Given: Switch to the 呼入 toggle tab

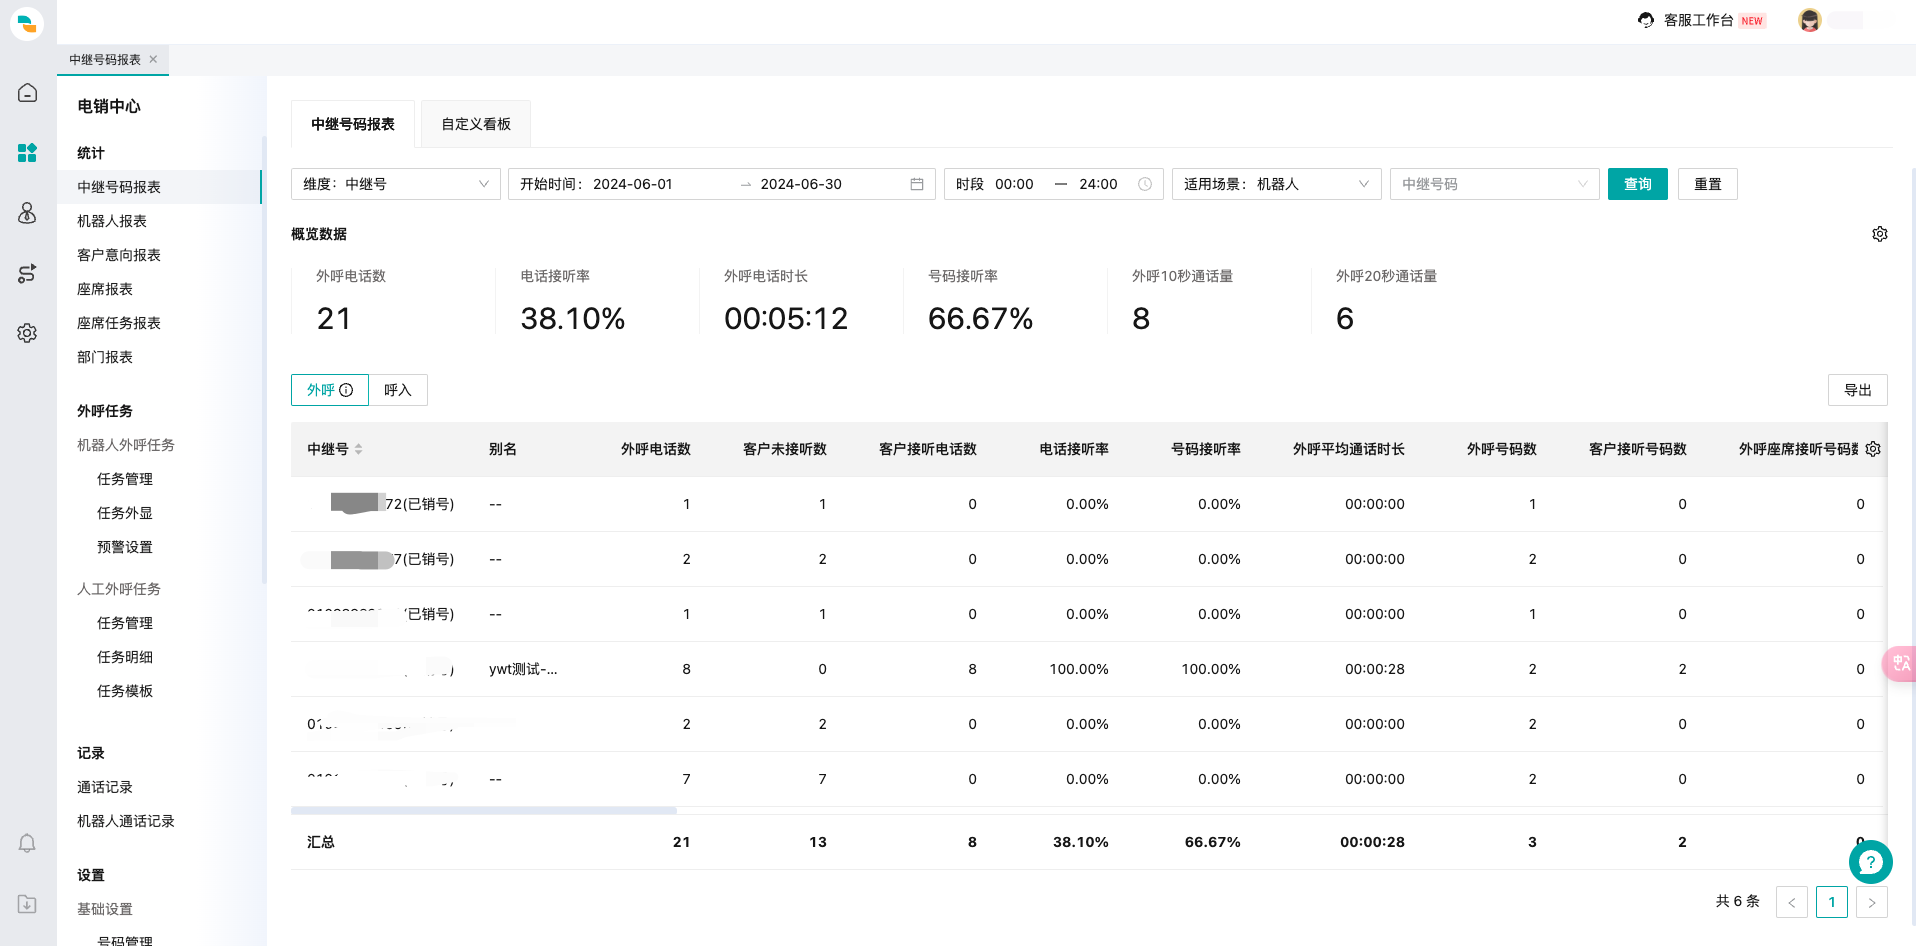Looking at the screenshot, I should coord(398,390).
